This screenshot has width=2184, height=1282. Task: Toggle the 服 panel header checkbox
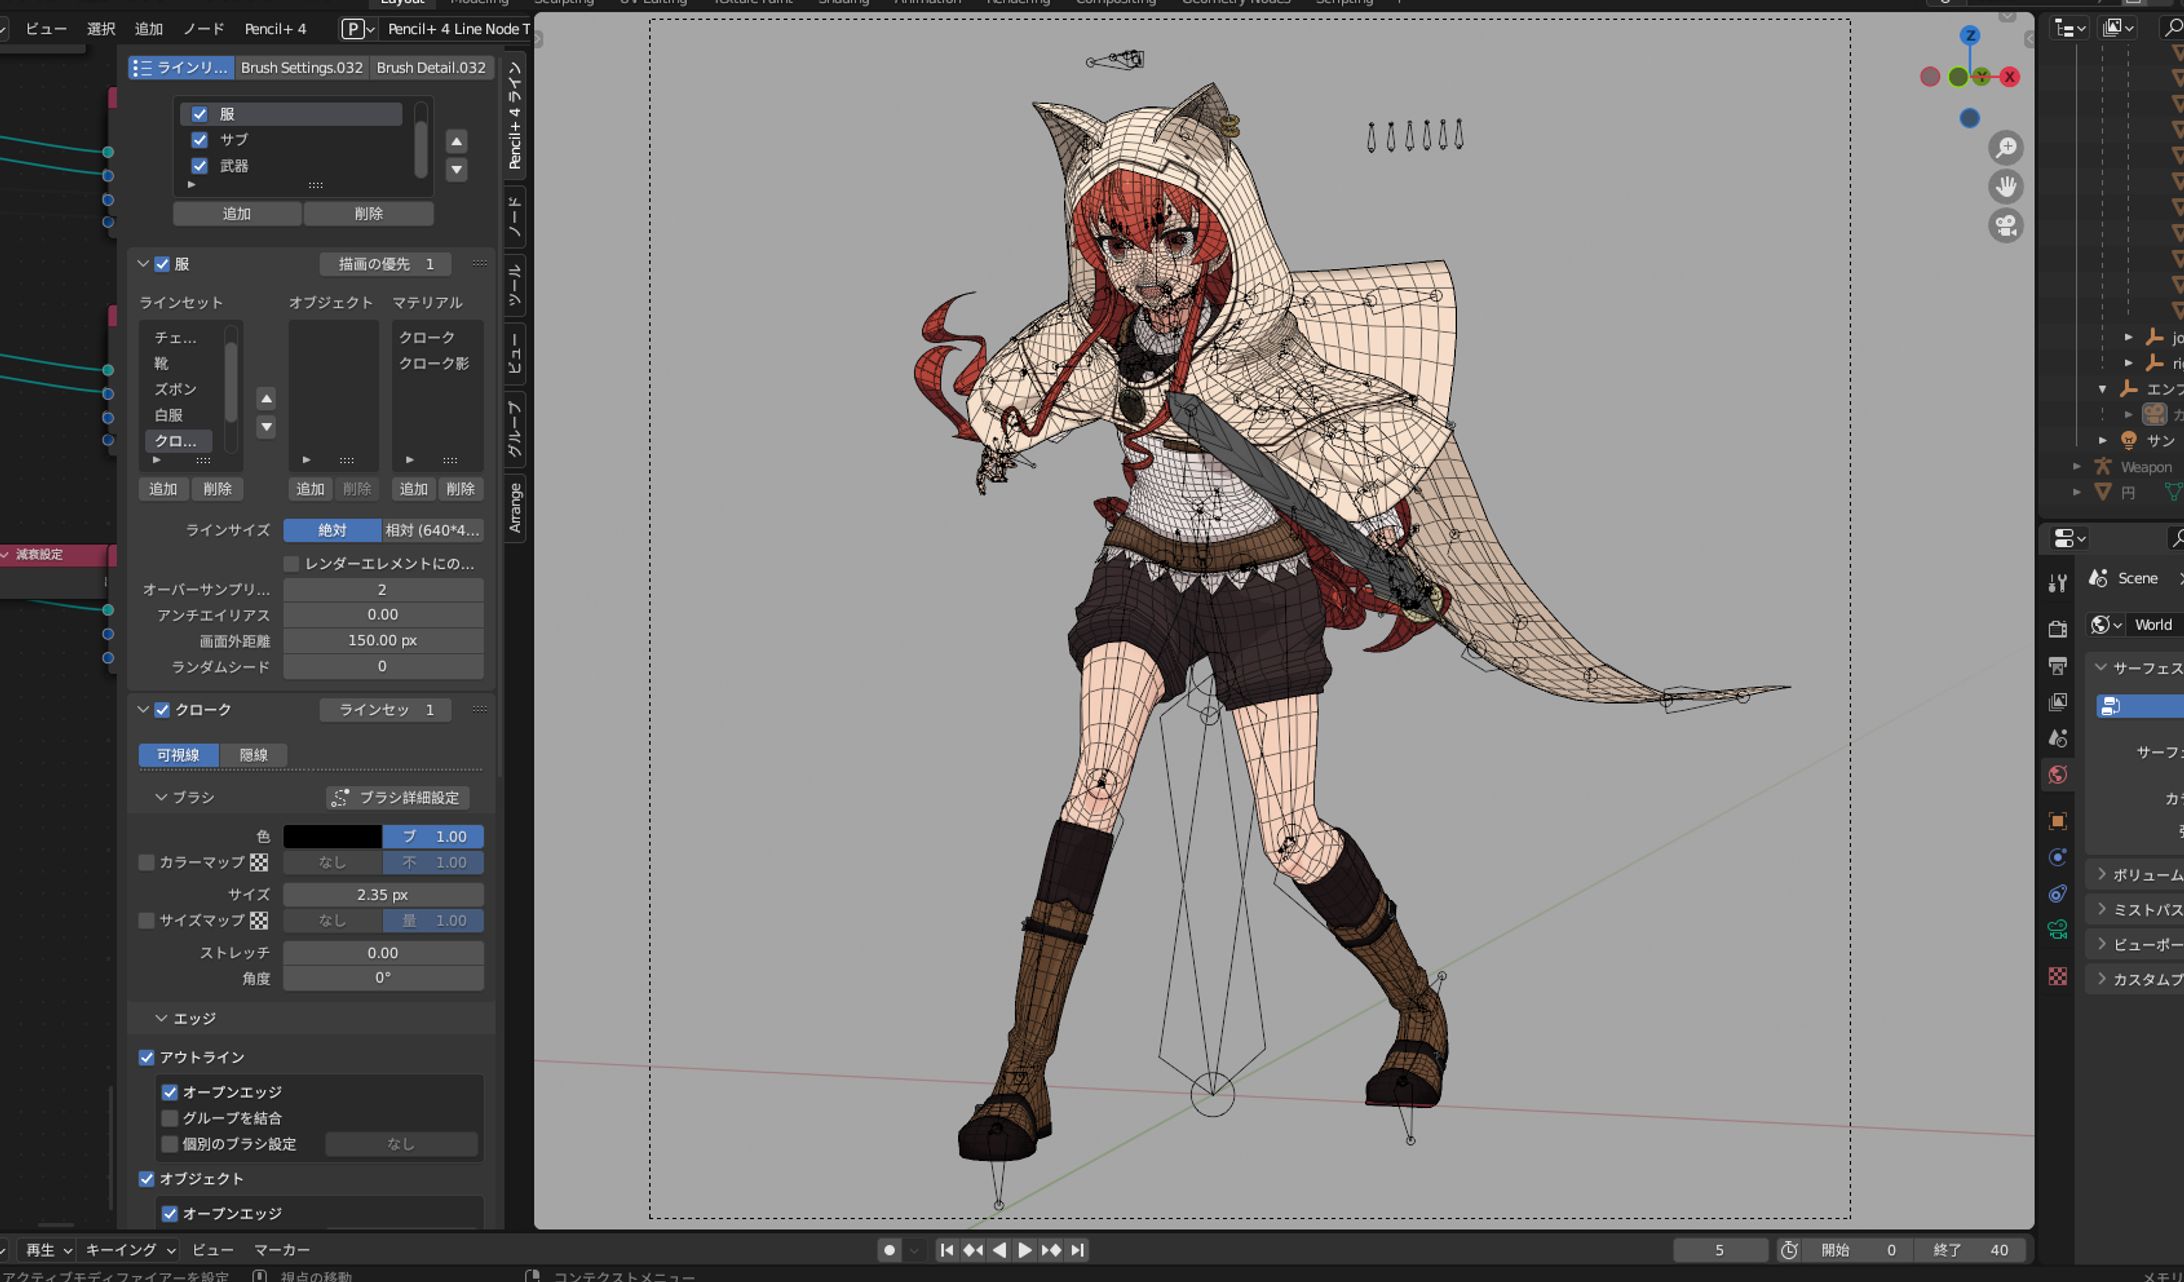point(162,264)
